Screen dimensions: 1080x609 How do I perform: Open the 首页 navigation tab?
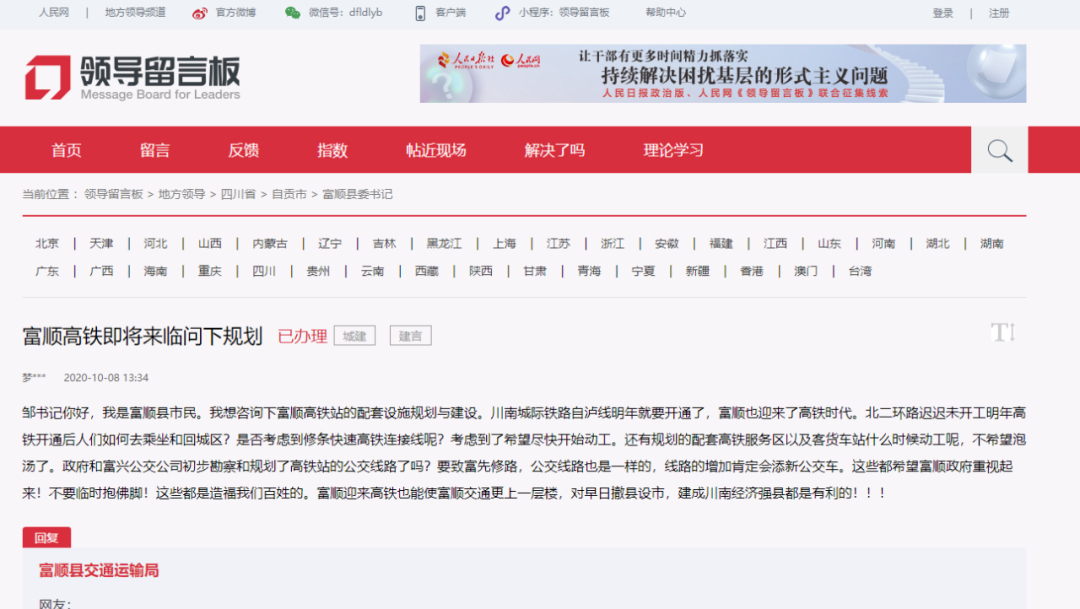[66, 151]
